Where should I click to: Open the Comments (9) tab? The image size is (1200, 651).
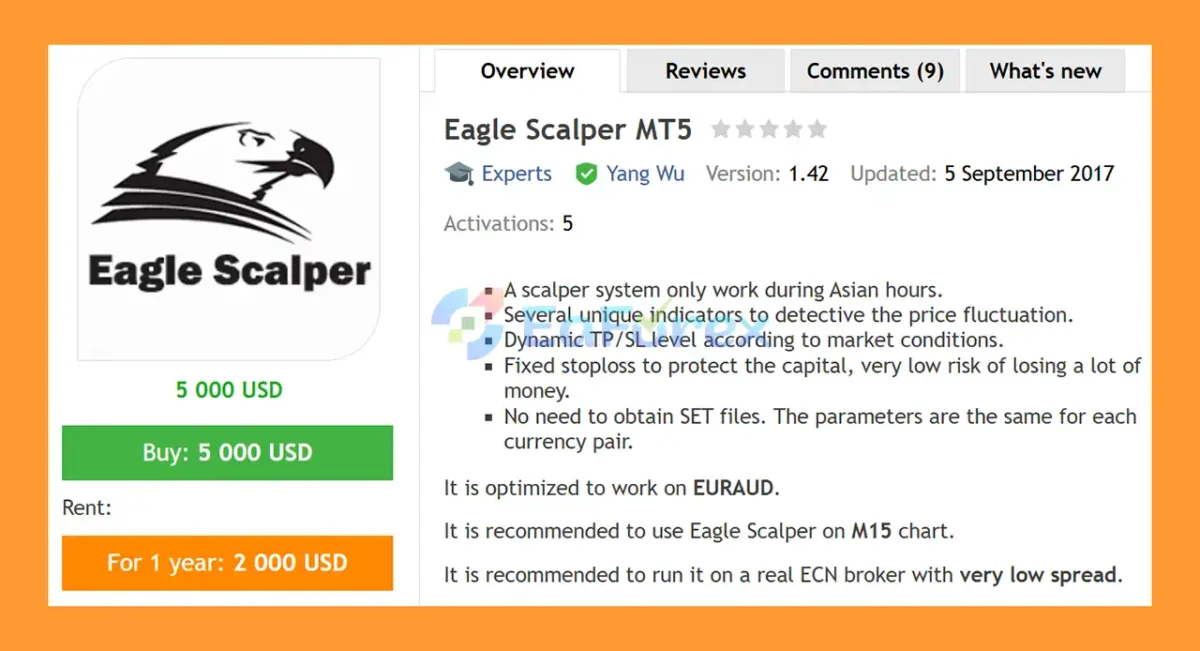pos(875,71)
